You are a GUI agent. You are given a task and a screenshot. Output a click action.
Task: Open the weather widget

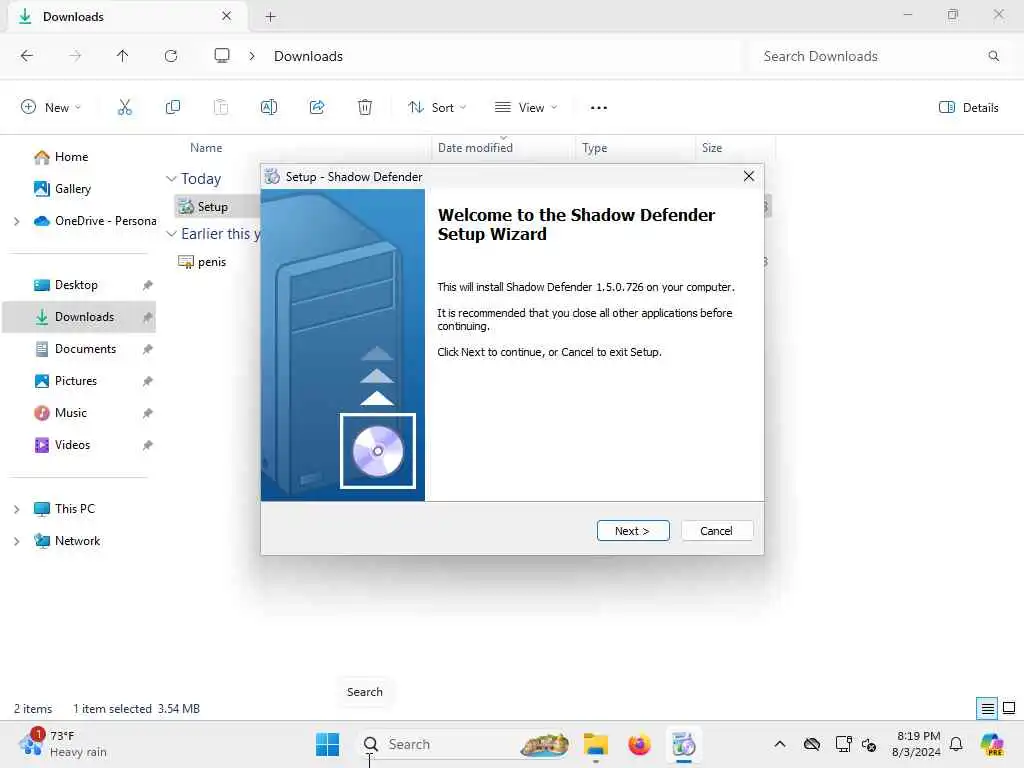point(63,744)
